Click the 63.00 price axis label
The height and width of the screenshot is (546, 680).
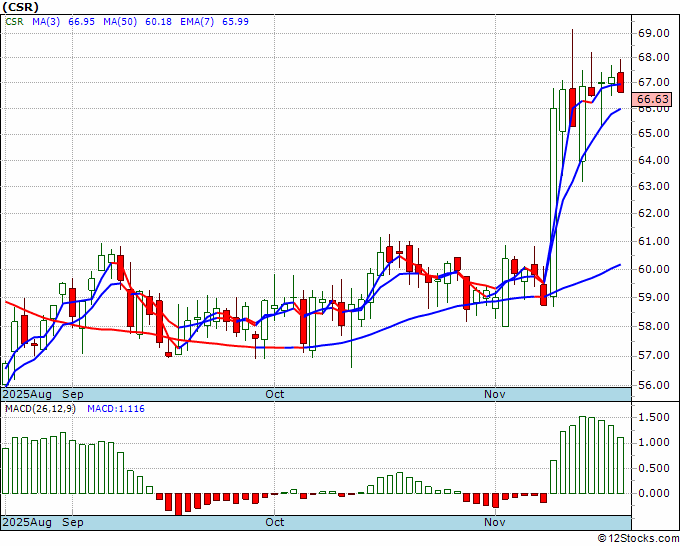click(x=654, y=186)
